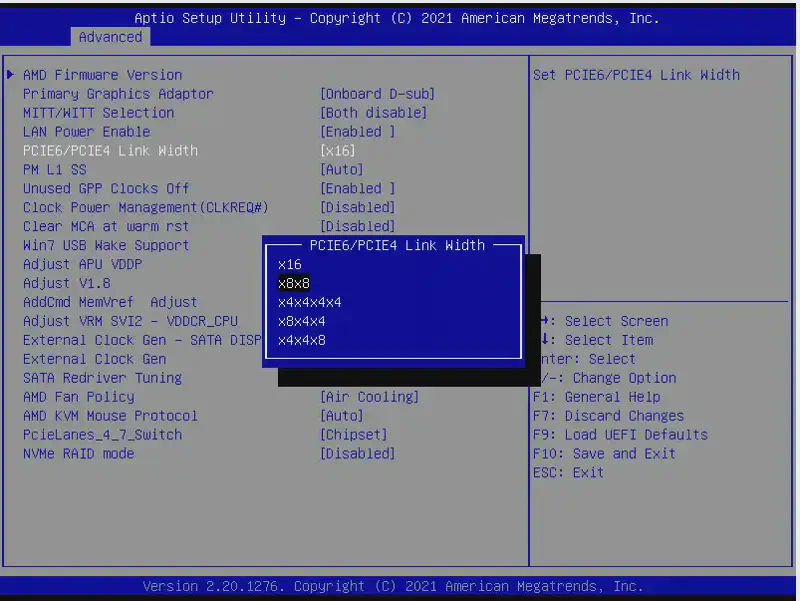Toggle Clock Power Management Disabled value

click(x=357, y=208)
